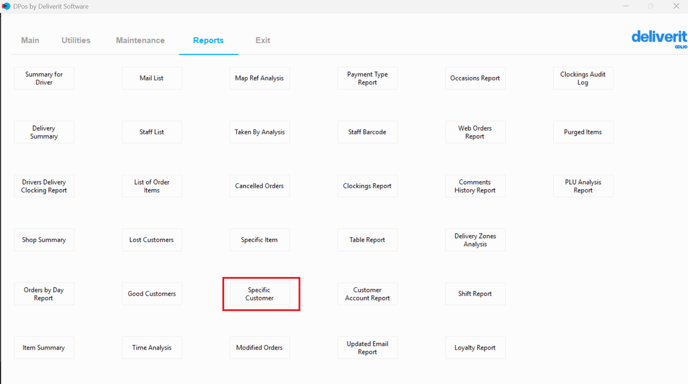The height and width of the screenshot is (384, 688).
Task: Show the Staff List report
Action: coord(152,132)
